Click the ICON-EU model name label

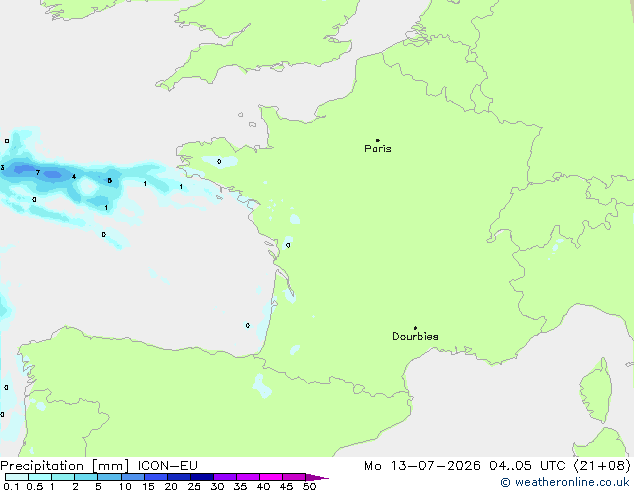167,466
